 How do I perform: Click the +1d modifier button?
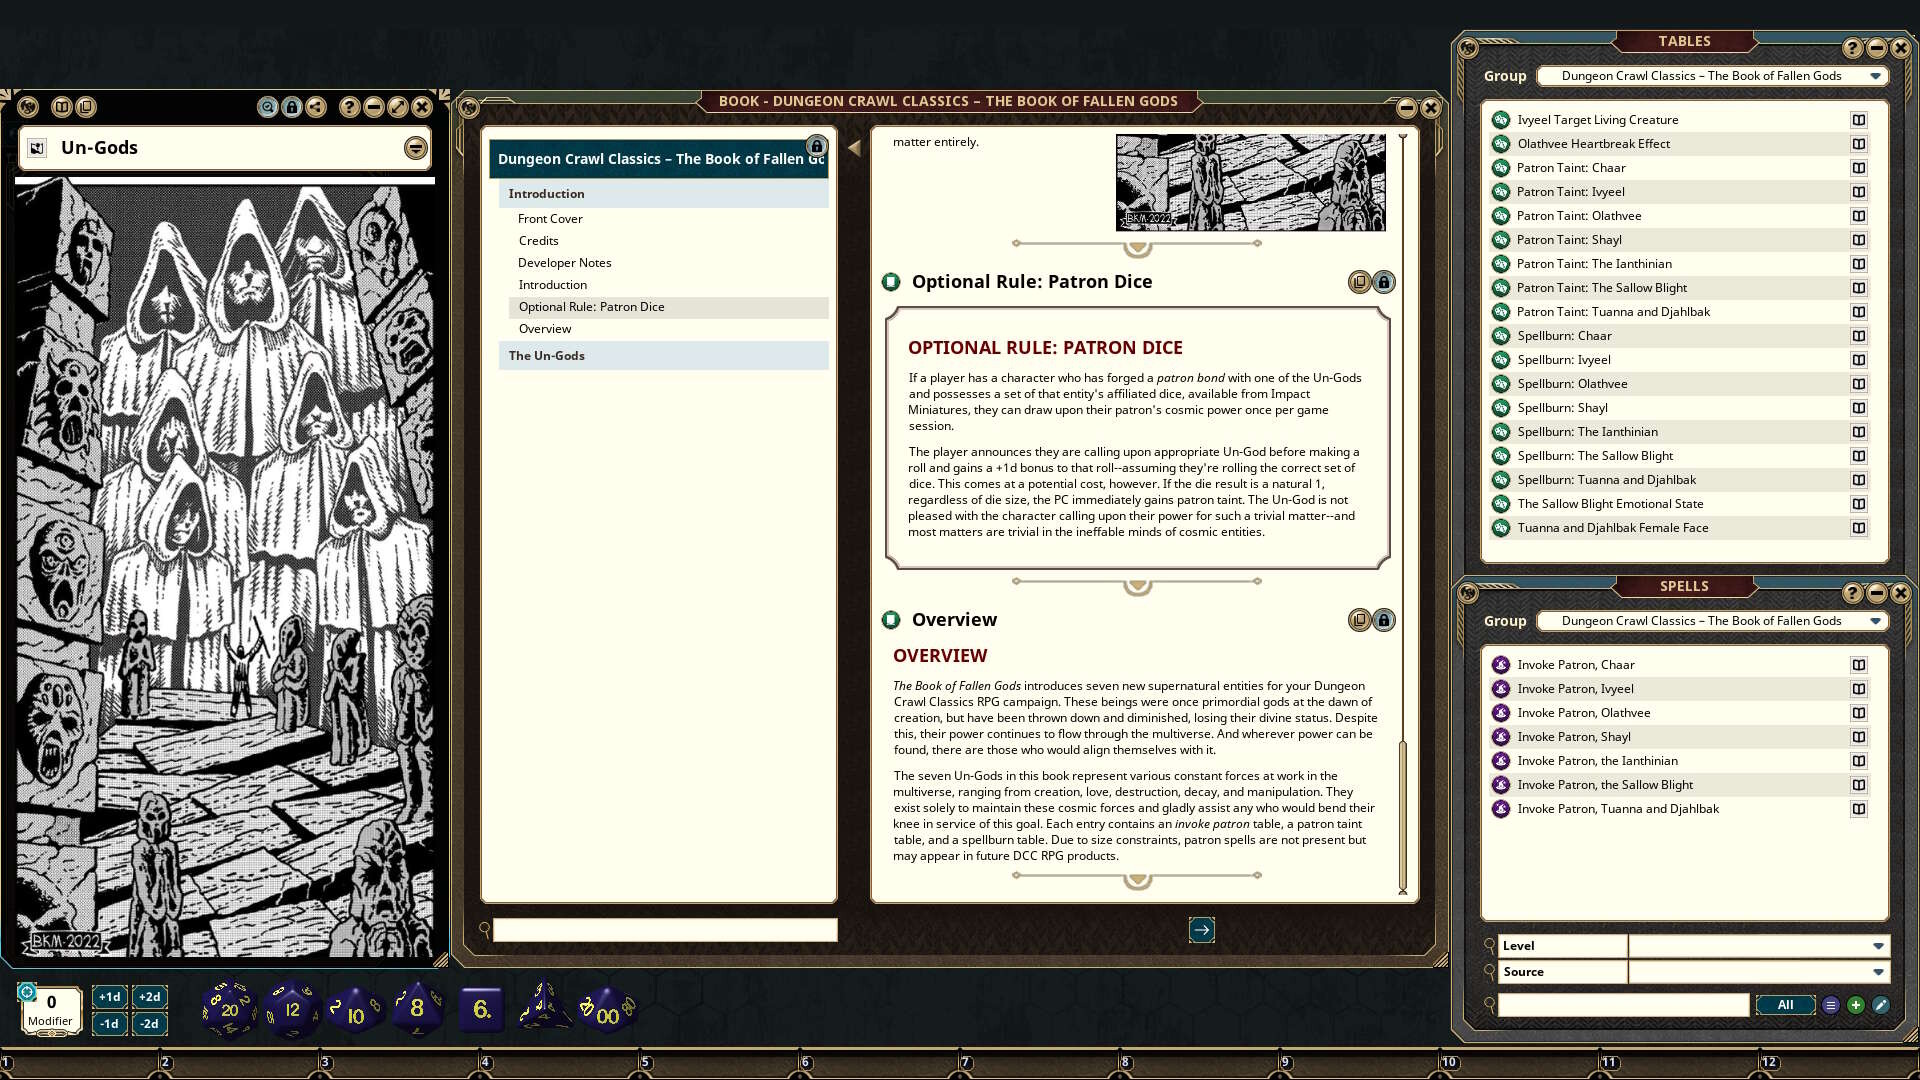[110, 996]
